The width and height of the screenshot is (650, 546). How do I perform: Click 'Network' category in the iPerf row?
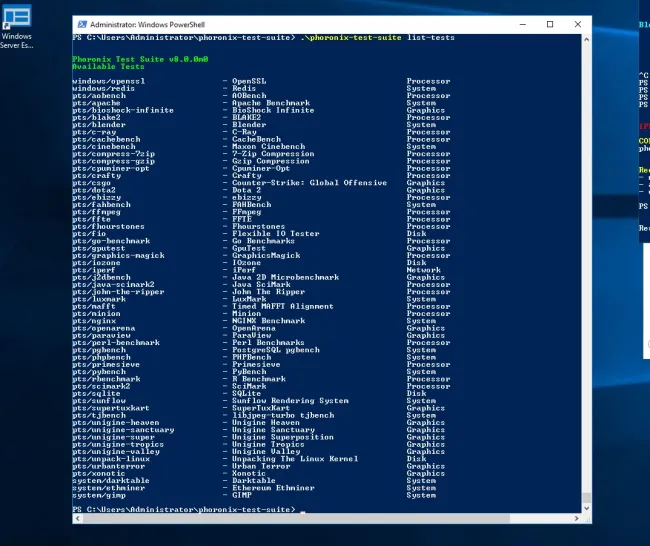(424, 270)
